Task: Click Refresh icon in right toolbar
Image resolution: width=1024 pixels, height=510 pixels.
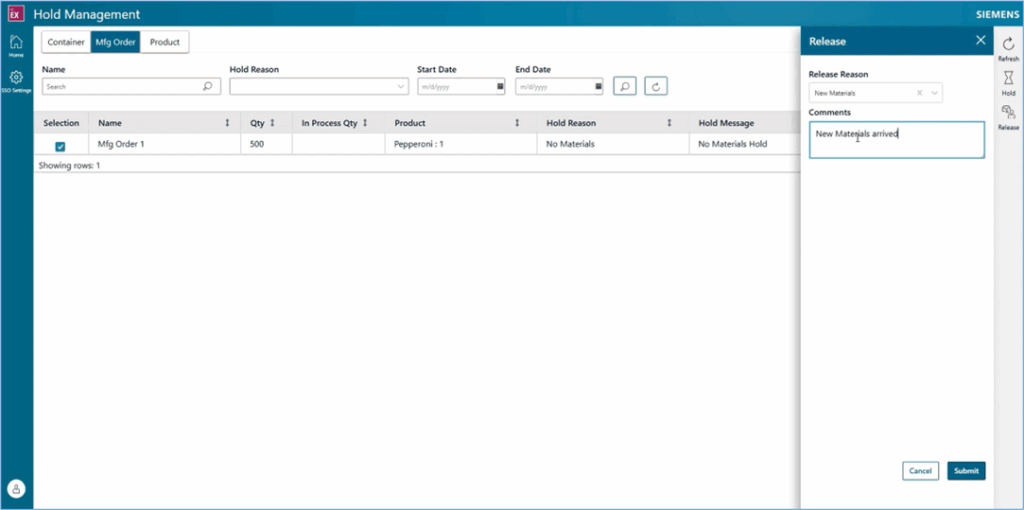Action: pos(1008,45)
